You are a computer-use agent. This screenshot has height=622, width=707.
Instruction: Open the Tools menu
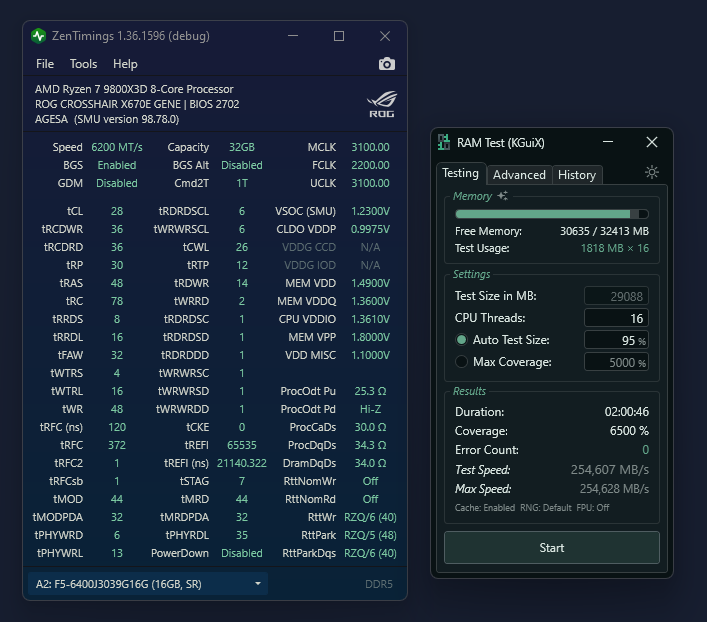click(x=83, y=64)
